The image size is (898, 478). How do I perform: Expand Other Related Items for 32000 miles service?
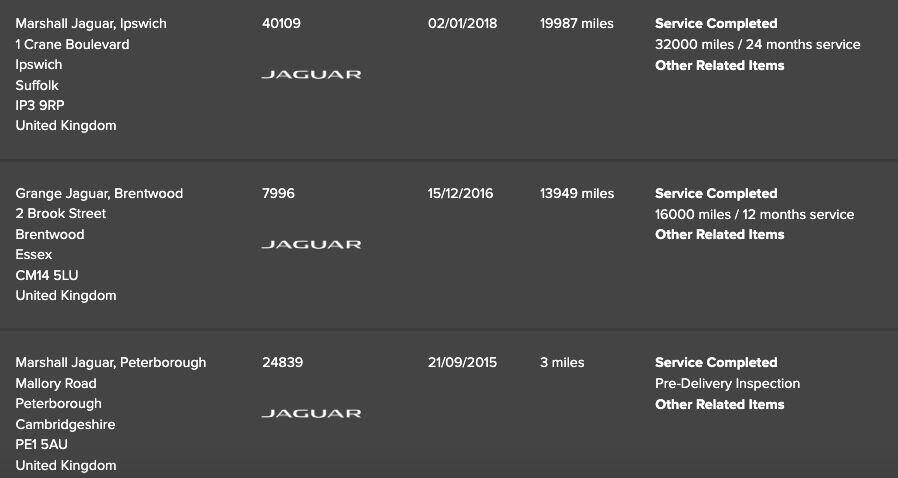[x=719, y=65]
